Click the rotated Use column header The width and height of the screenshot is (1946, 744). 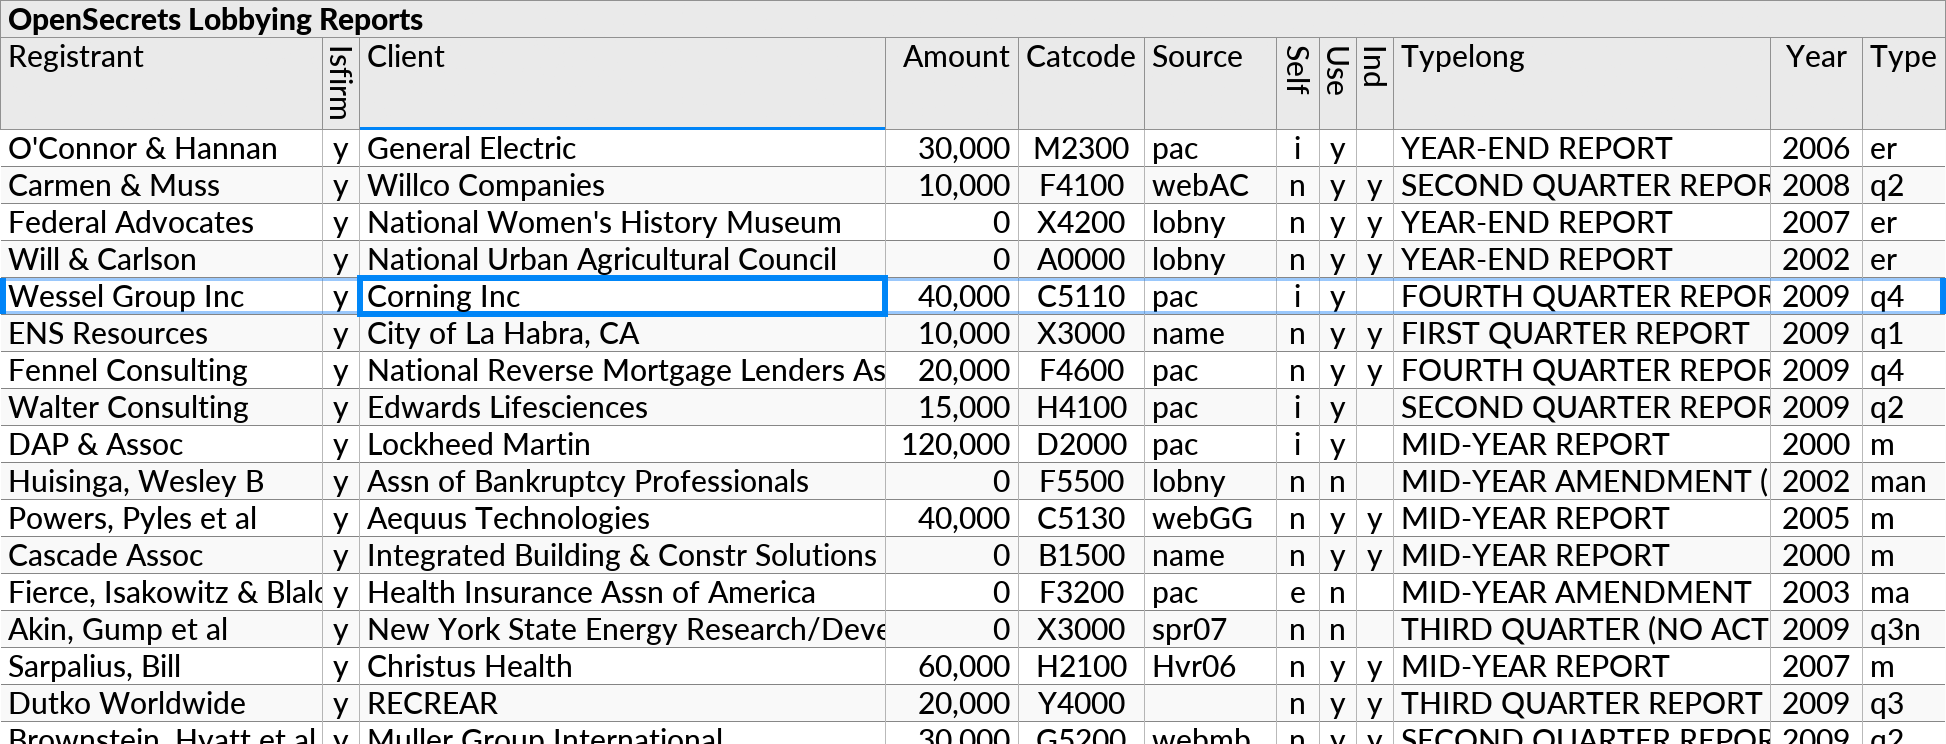(1338, 84)
